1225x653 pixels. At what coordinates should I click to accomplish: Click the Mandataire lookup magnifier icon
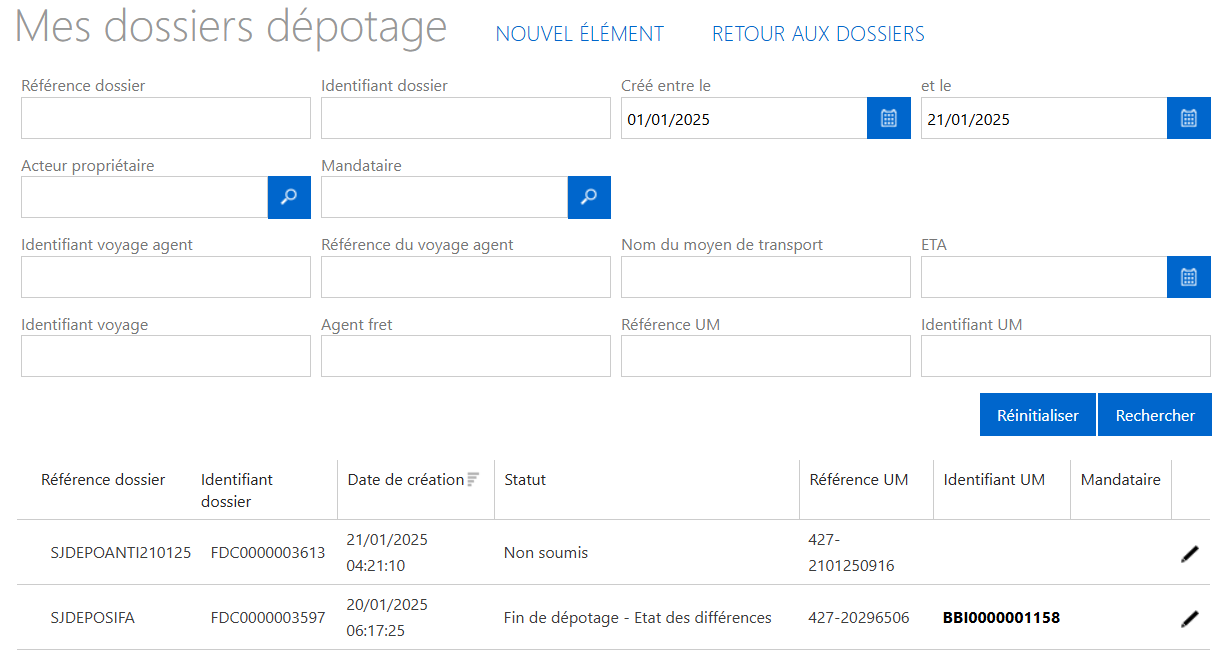tap(589, 197)
